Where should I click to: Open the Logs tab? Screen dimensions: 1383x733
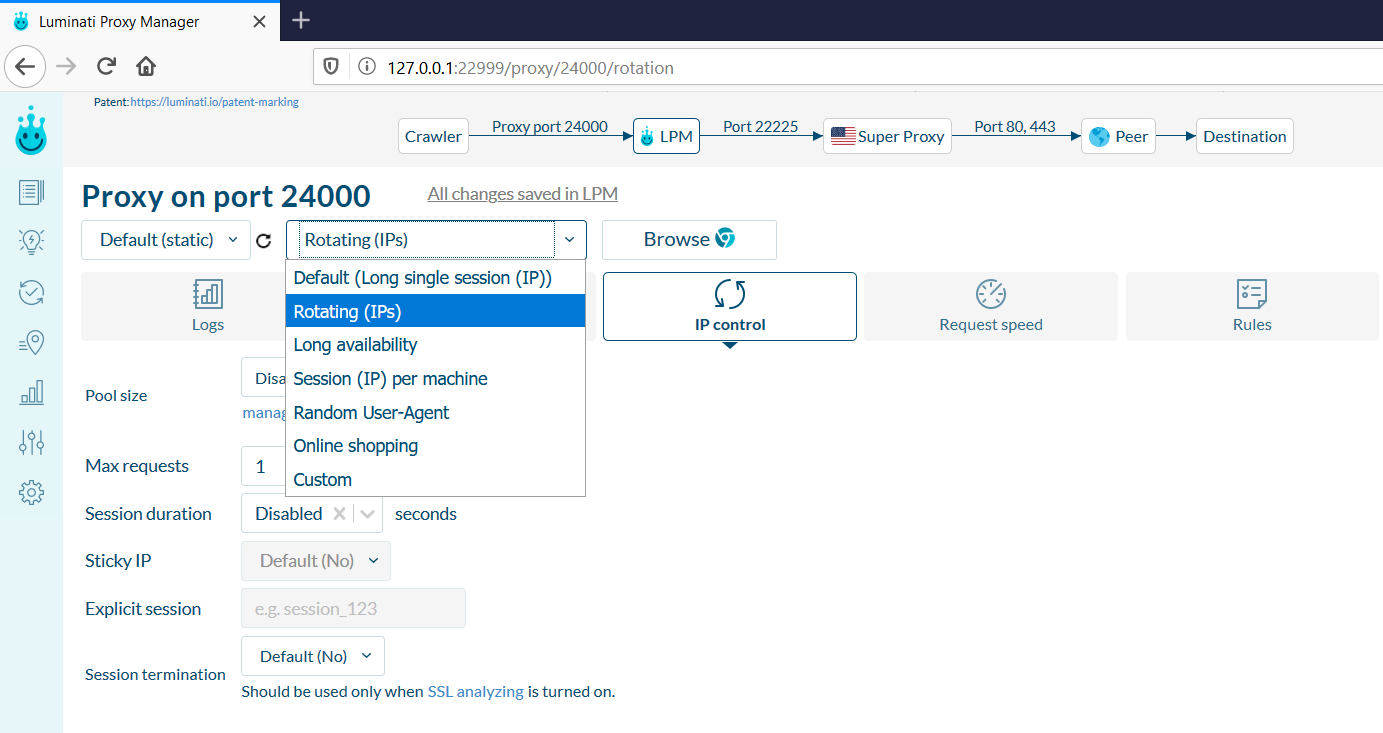point(208,306)
